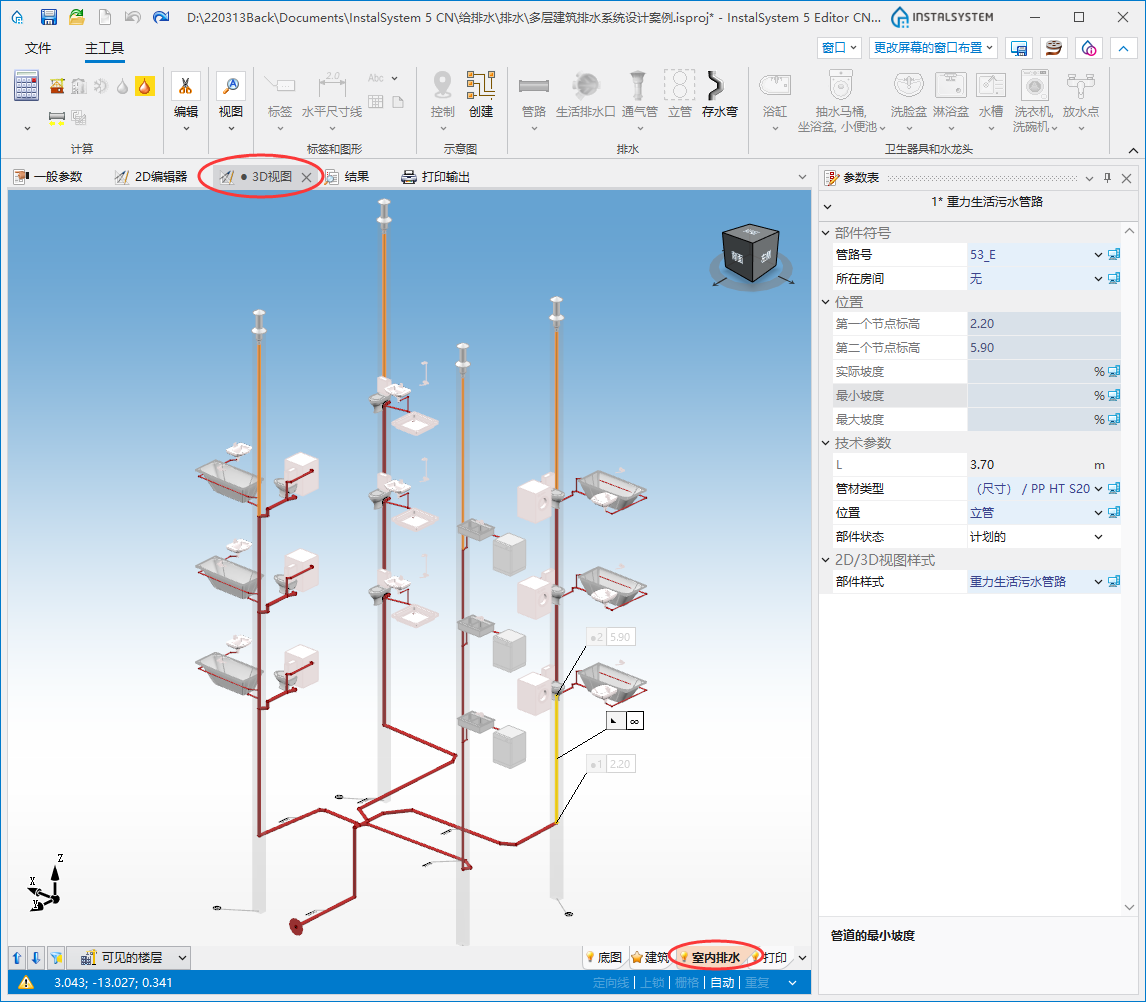Collapse the 技术参数 section
The width and height of the screenshot is (1146, 1002).
click(826, 443)
